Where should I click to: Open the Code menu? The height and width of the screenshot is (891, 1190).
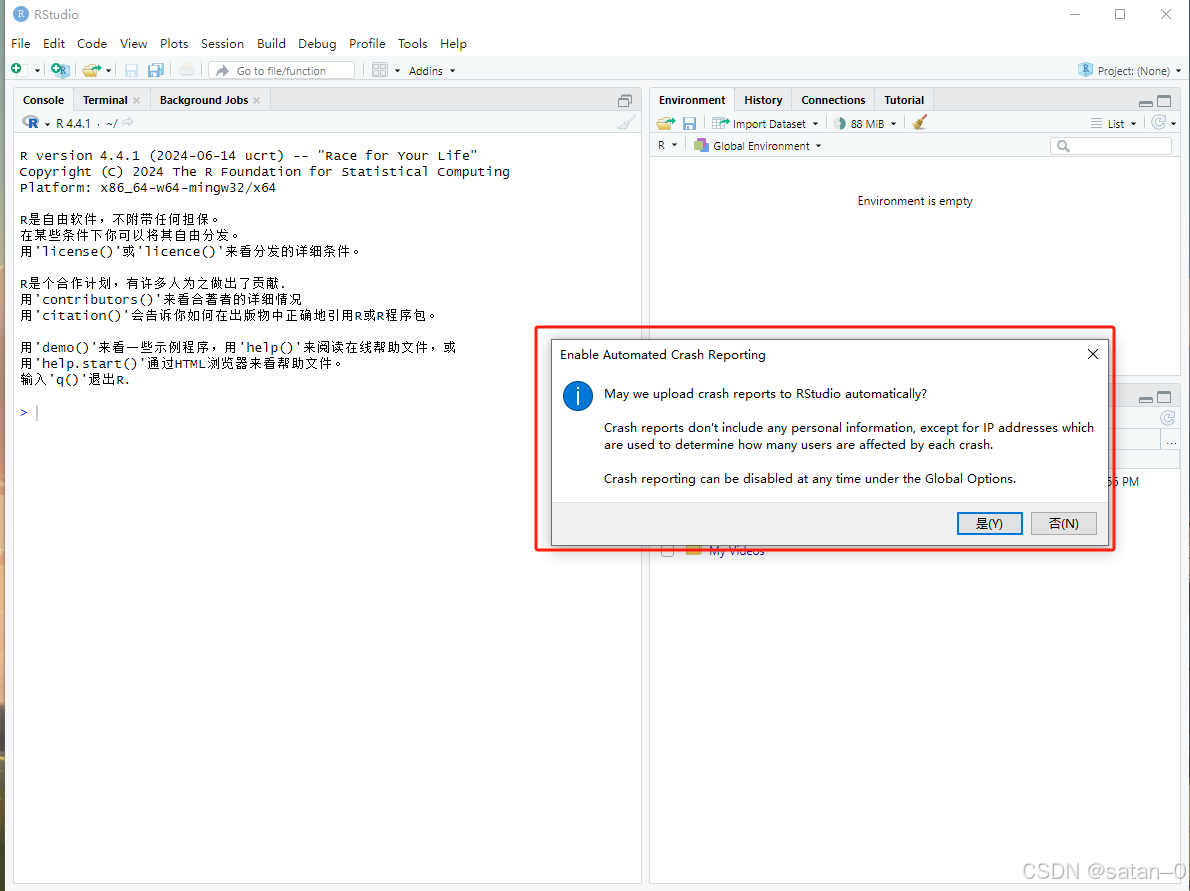(x=92, y=43)
